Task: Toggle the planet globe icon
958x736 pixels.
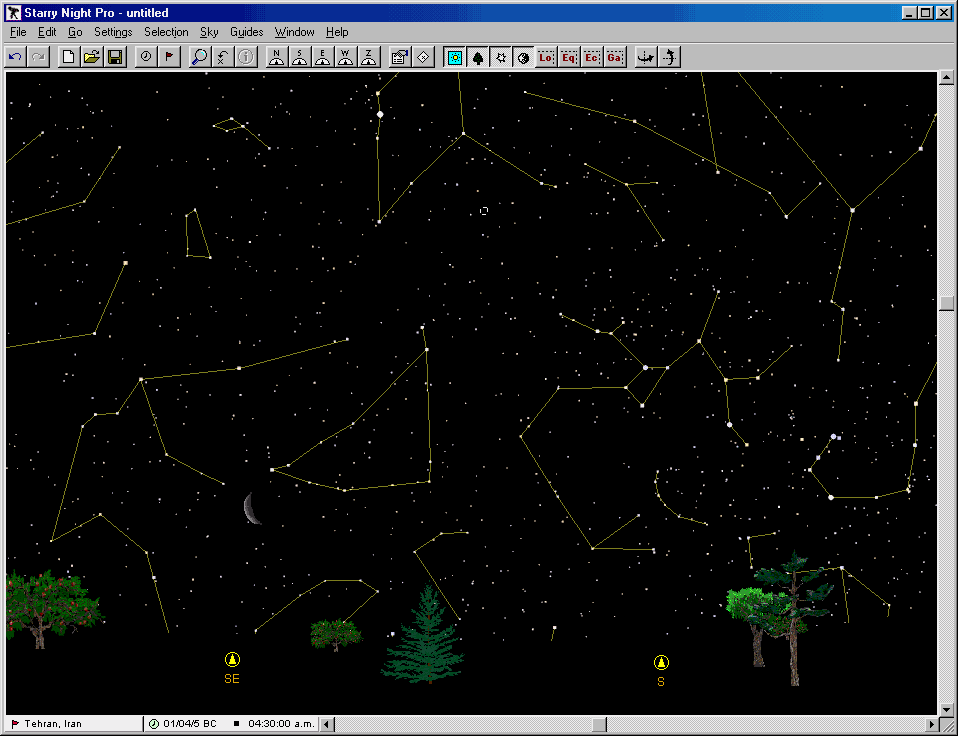Action: 524,57
